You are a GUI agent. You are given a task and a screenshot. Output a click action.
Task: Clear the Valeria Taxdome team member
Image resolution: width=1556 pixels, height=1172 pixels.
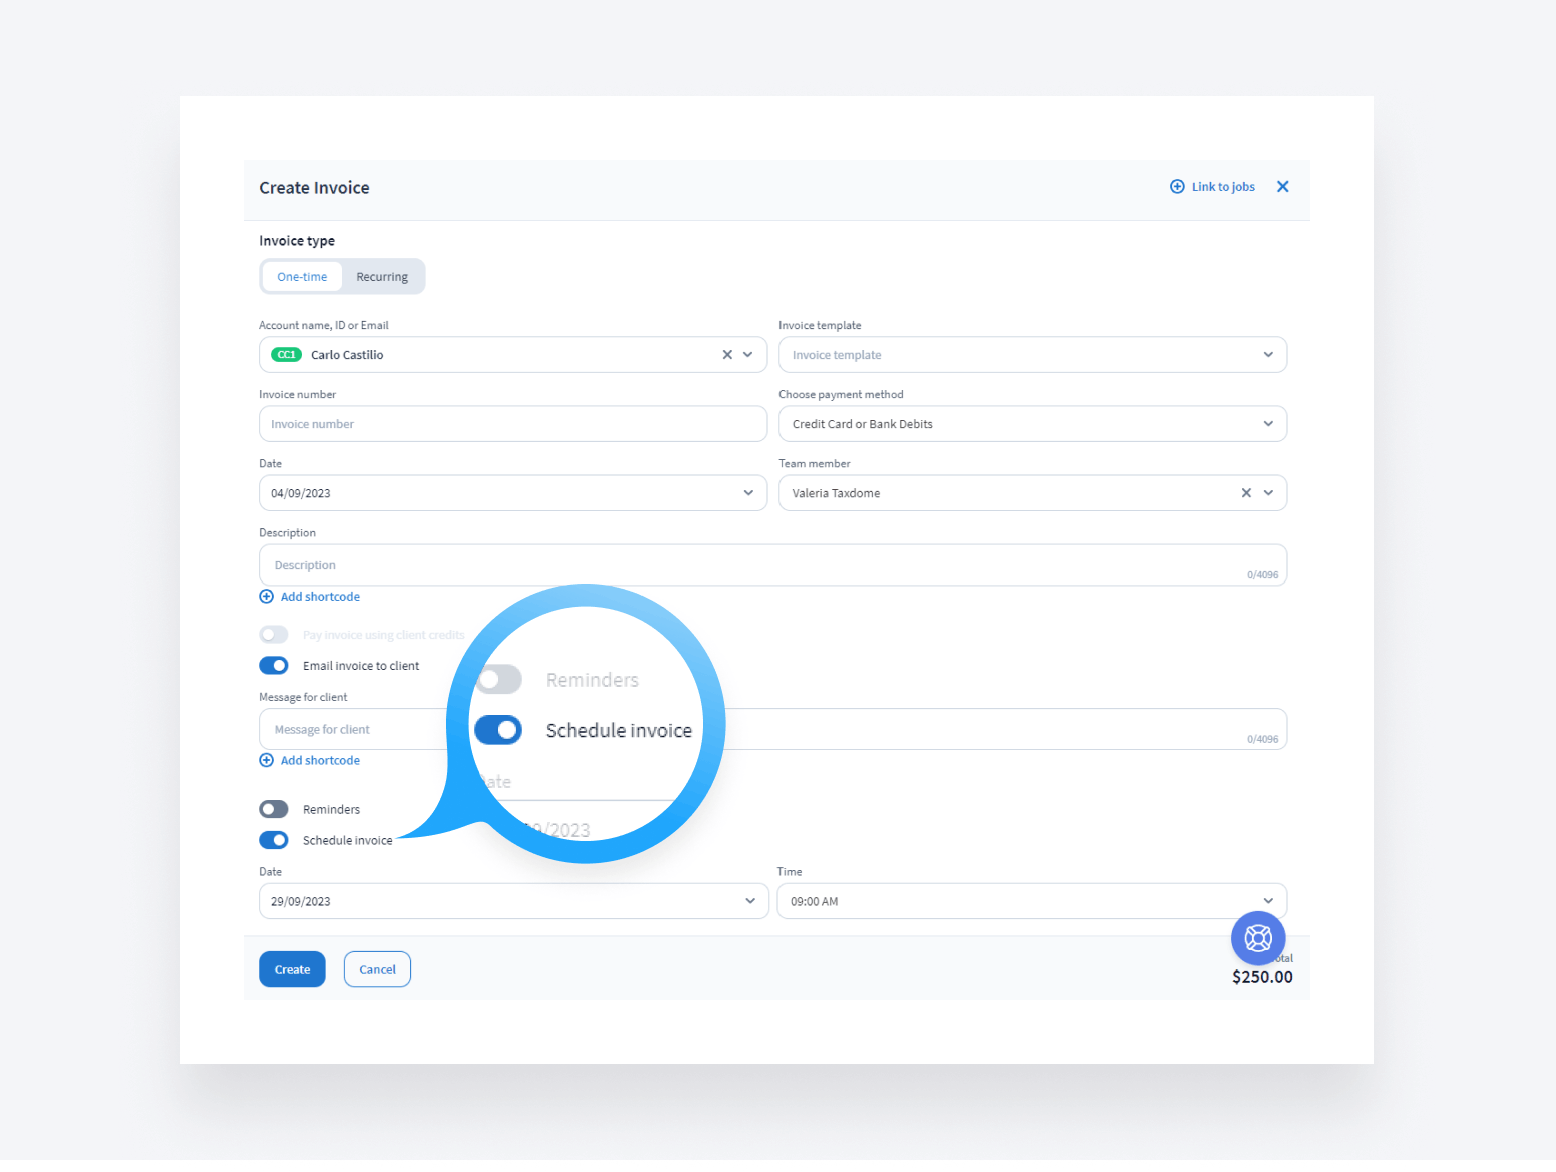click(x=1246, y=493)
